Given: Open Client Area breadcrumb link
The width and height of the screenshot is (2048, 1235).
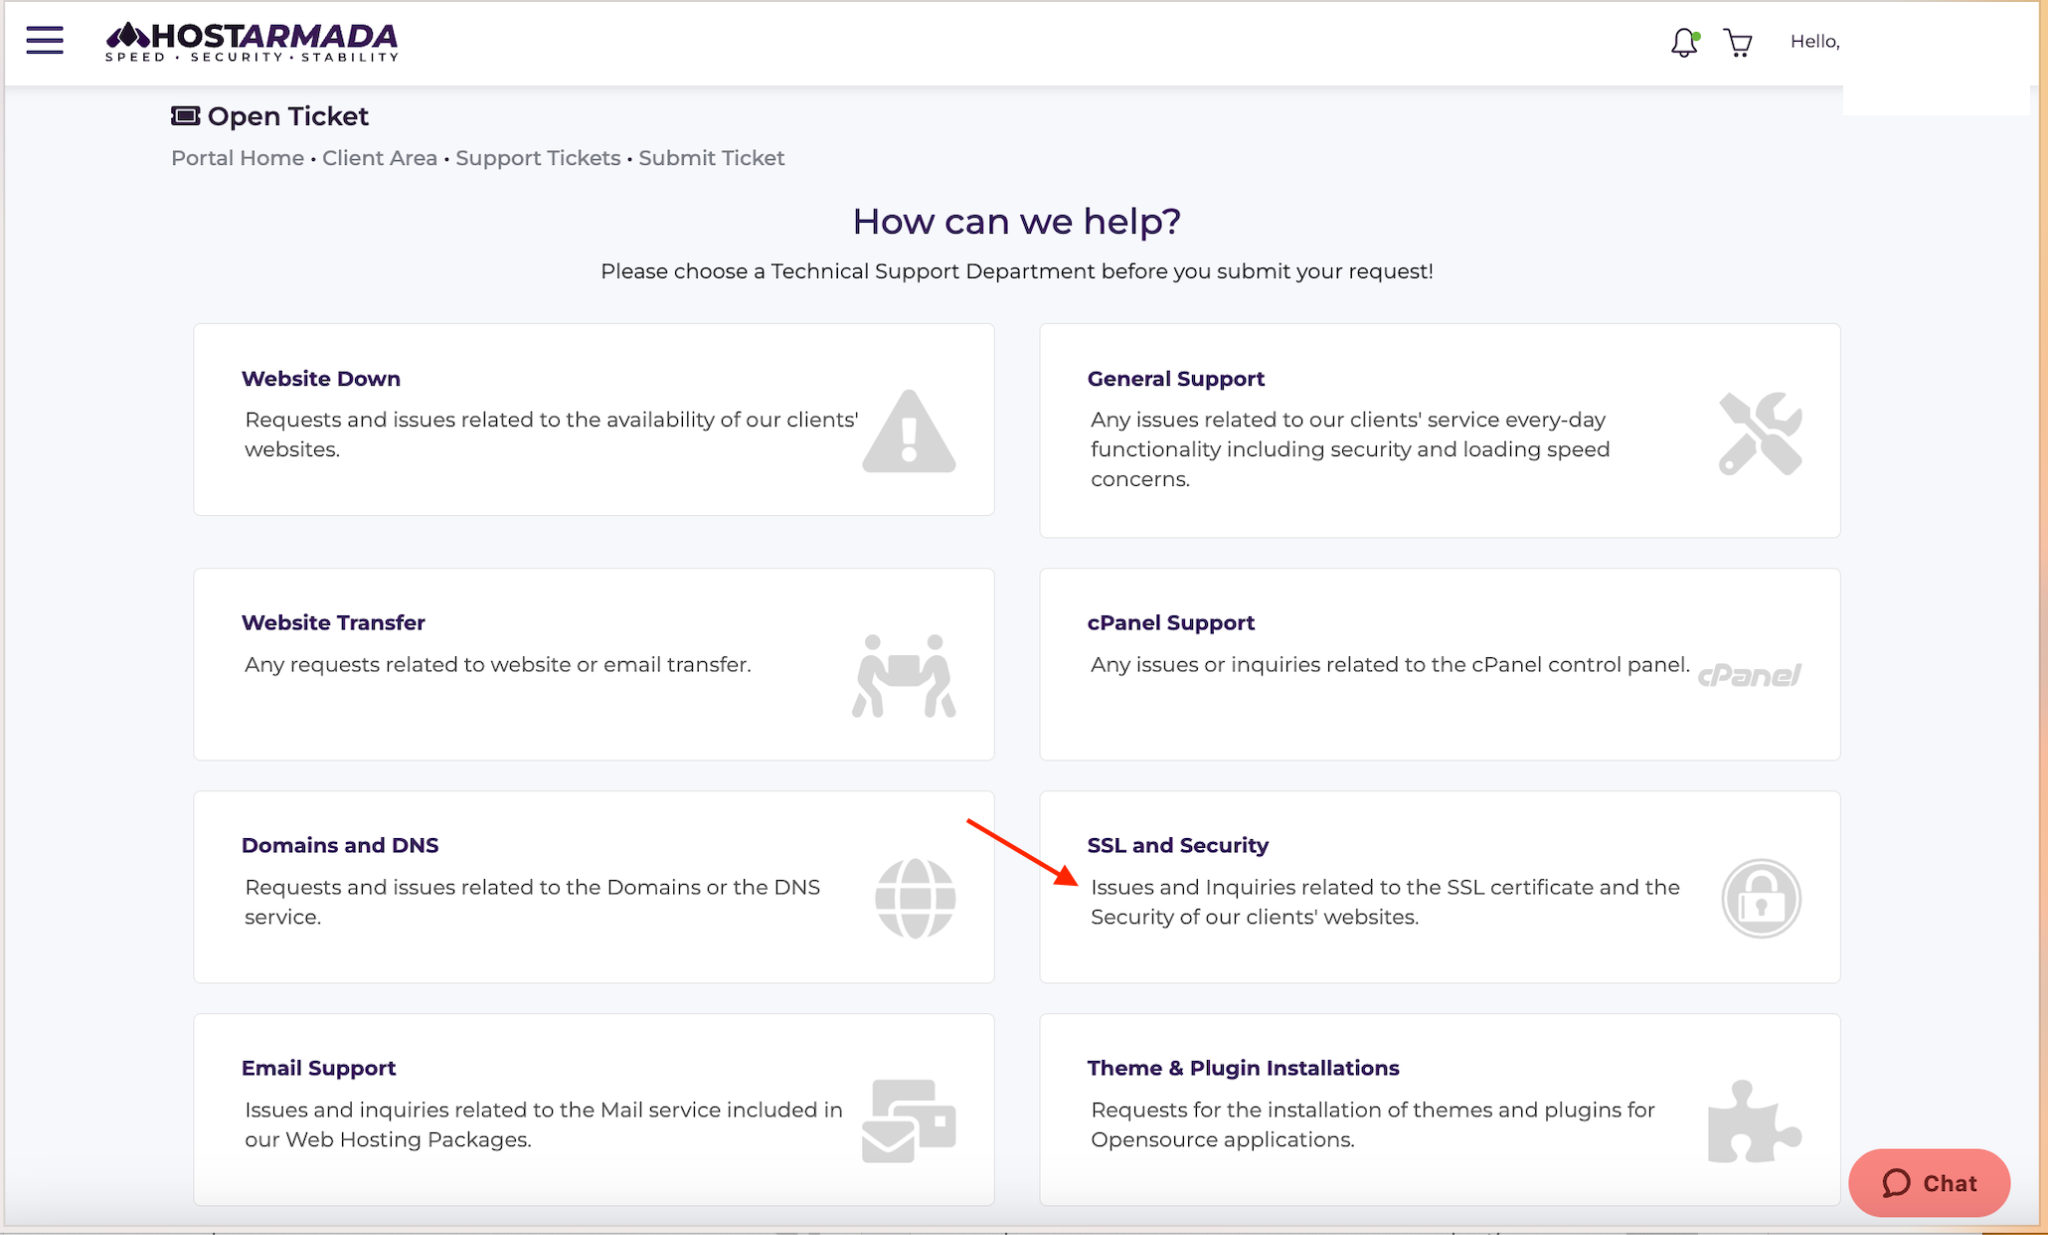Looking at the screenshot, I should 379,158.
